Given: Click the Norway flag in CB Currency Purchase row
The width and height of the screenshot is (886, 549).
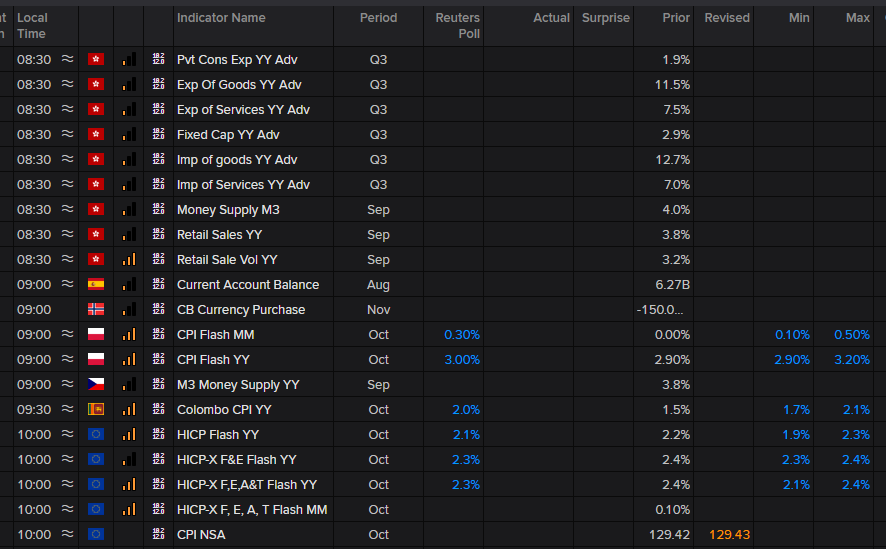Looking at the screenshot, I should click(96, 310).
